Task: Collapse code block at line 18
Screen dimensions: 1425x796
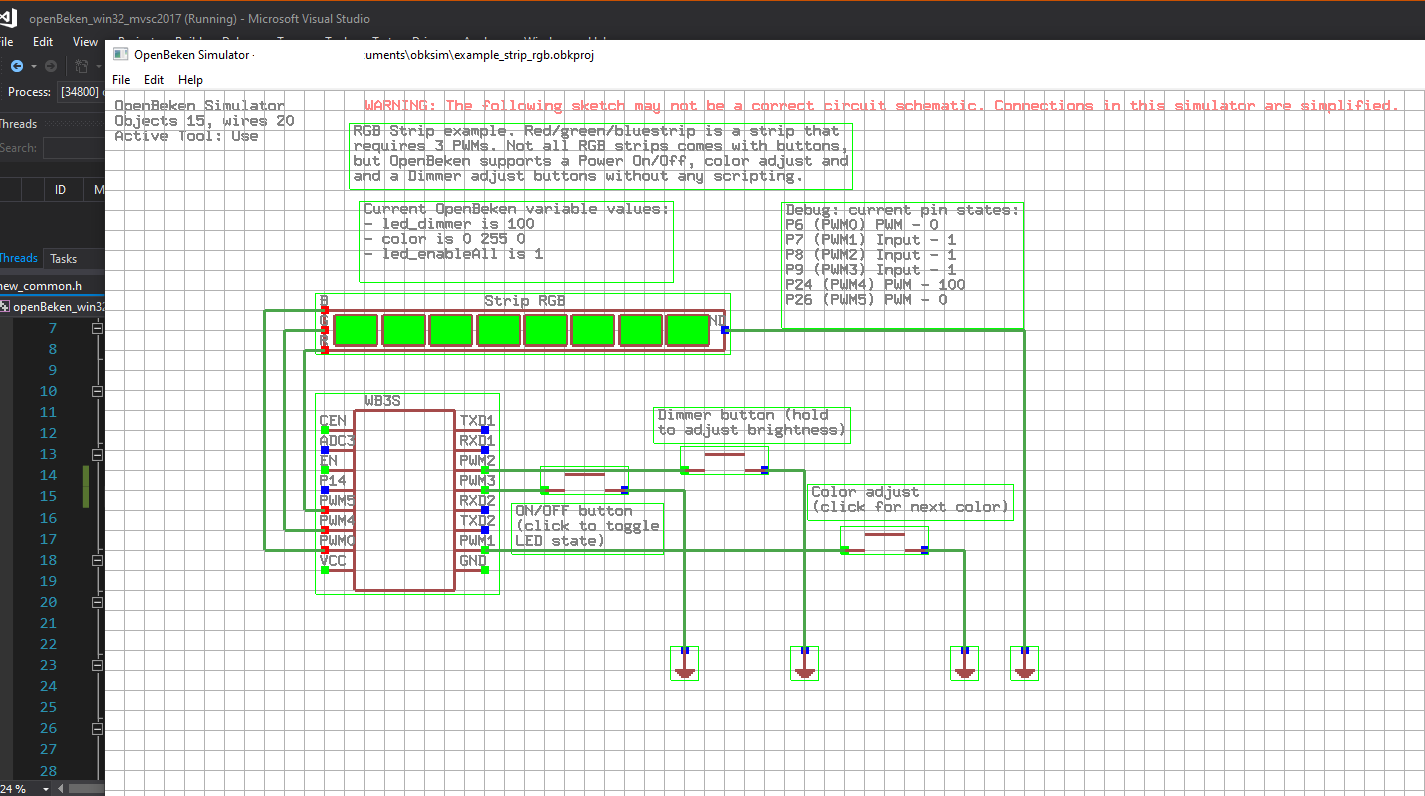Action: tap(98, 560)
